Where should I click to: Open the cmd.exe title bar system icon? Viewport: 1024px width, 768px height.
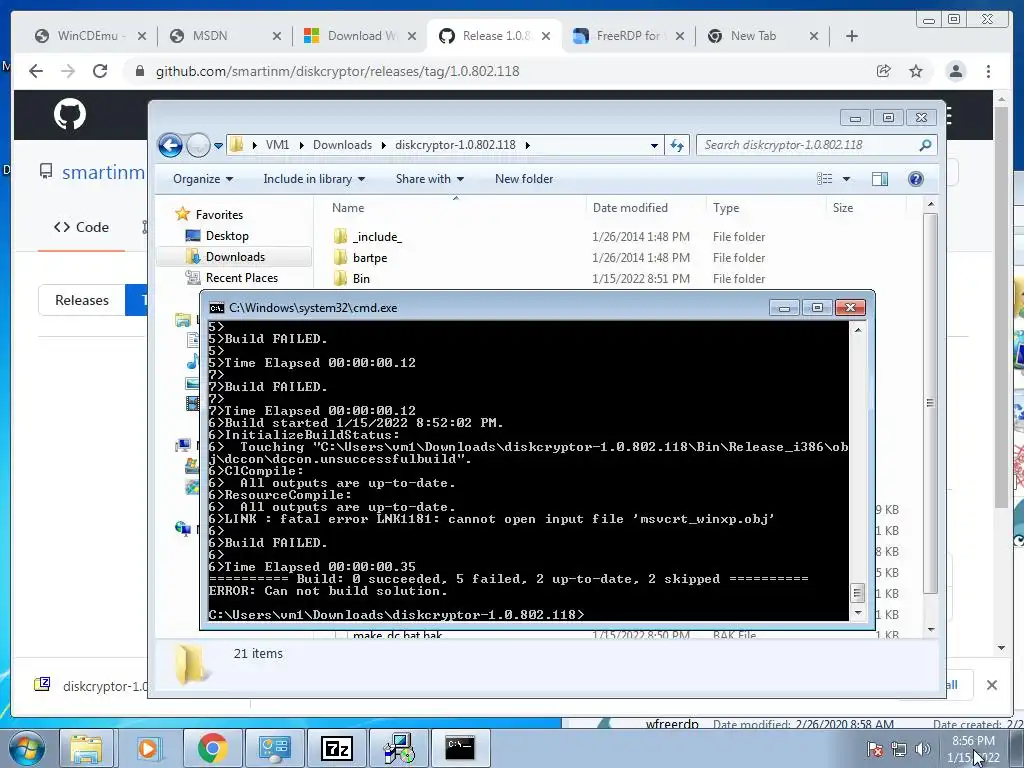click(216, 308)
